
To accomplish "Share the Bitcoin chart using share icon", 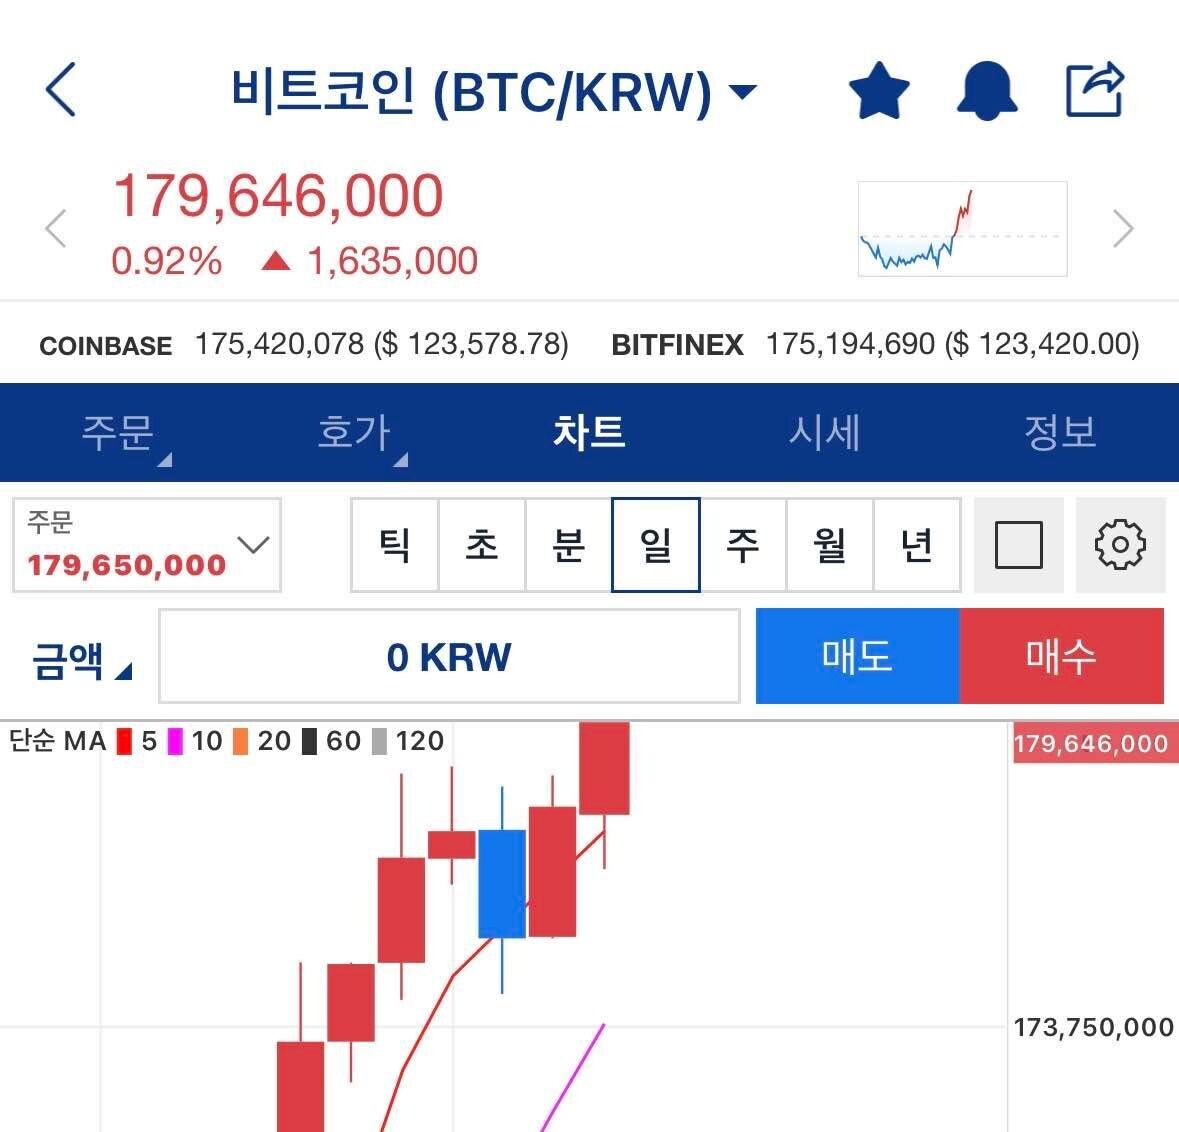I will 1094,88.
